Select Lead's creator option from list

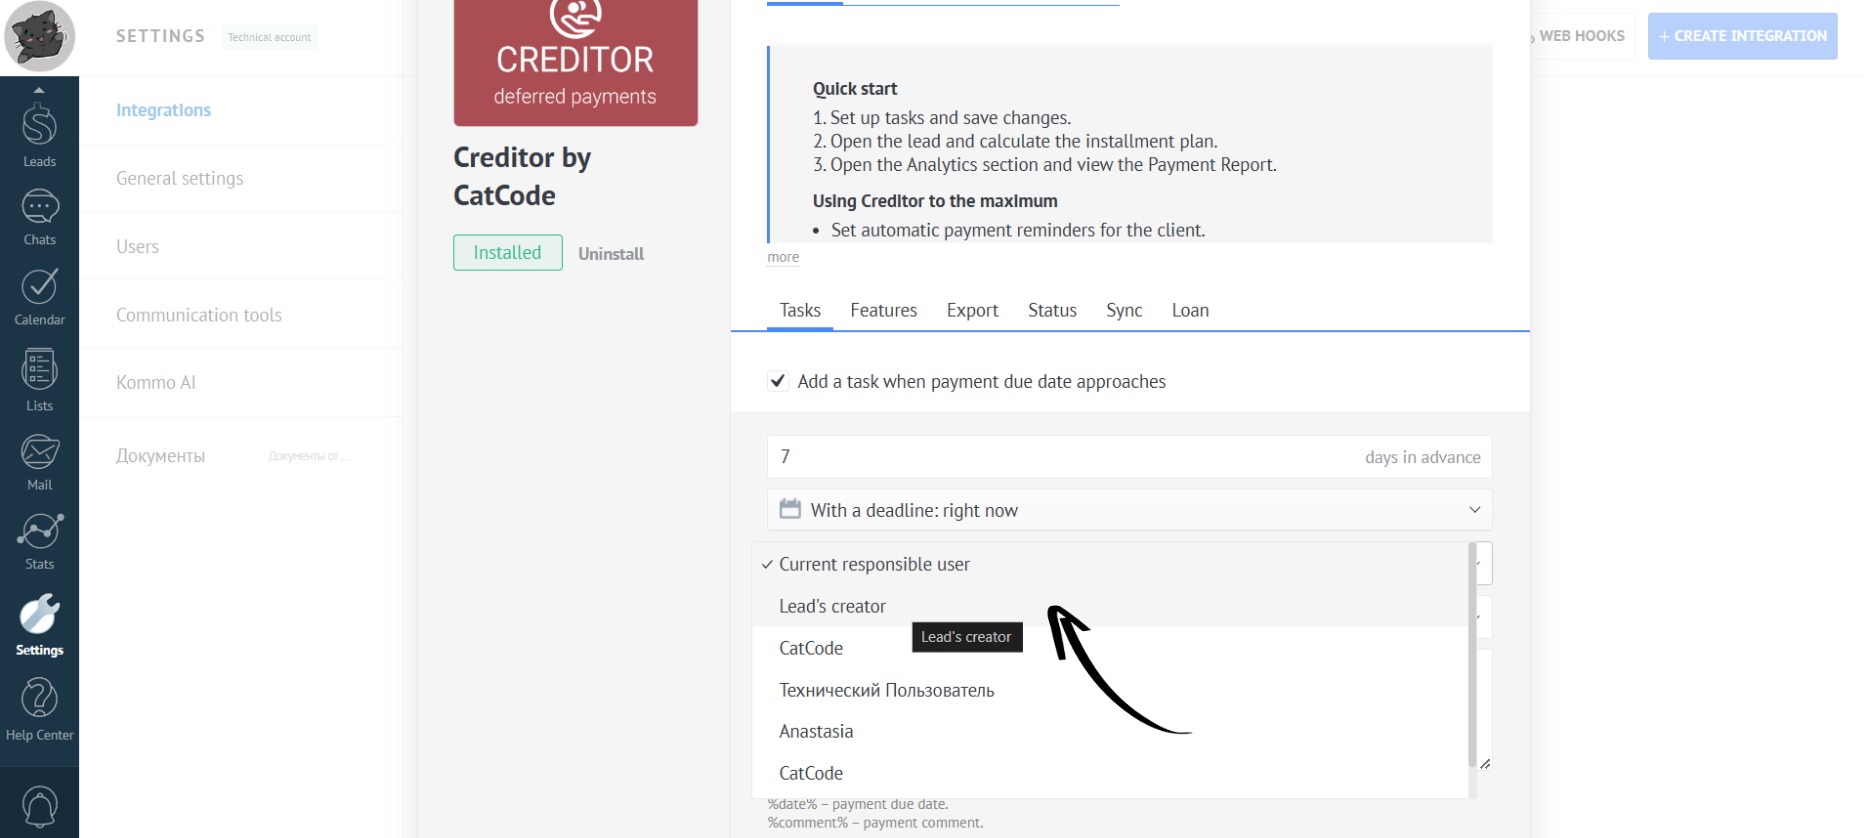(832, 606)
